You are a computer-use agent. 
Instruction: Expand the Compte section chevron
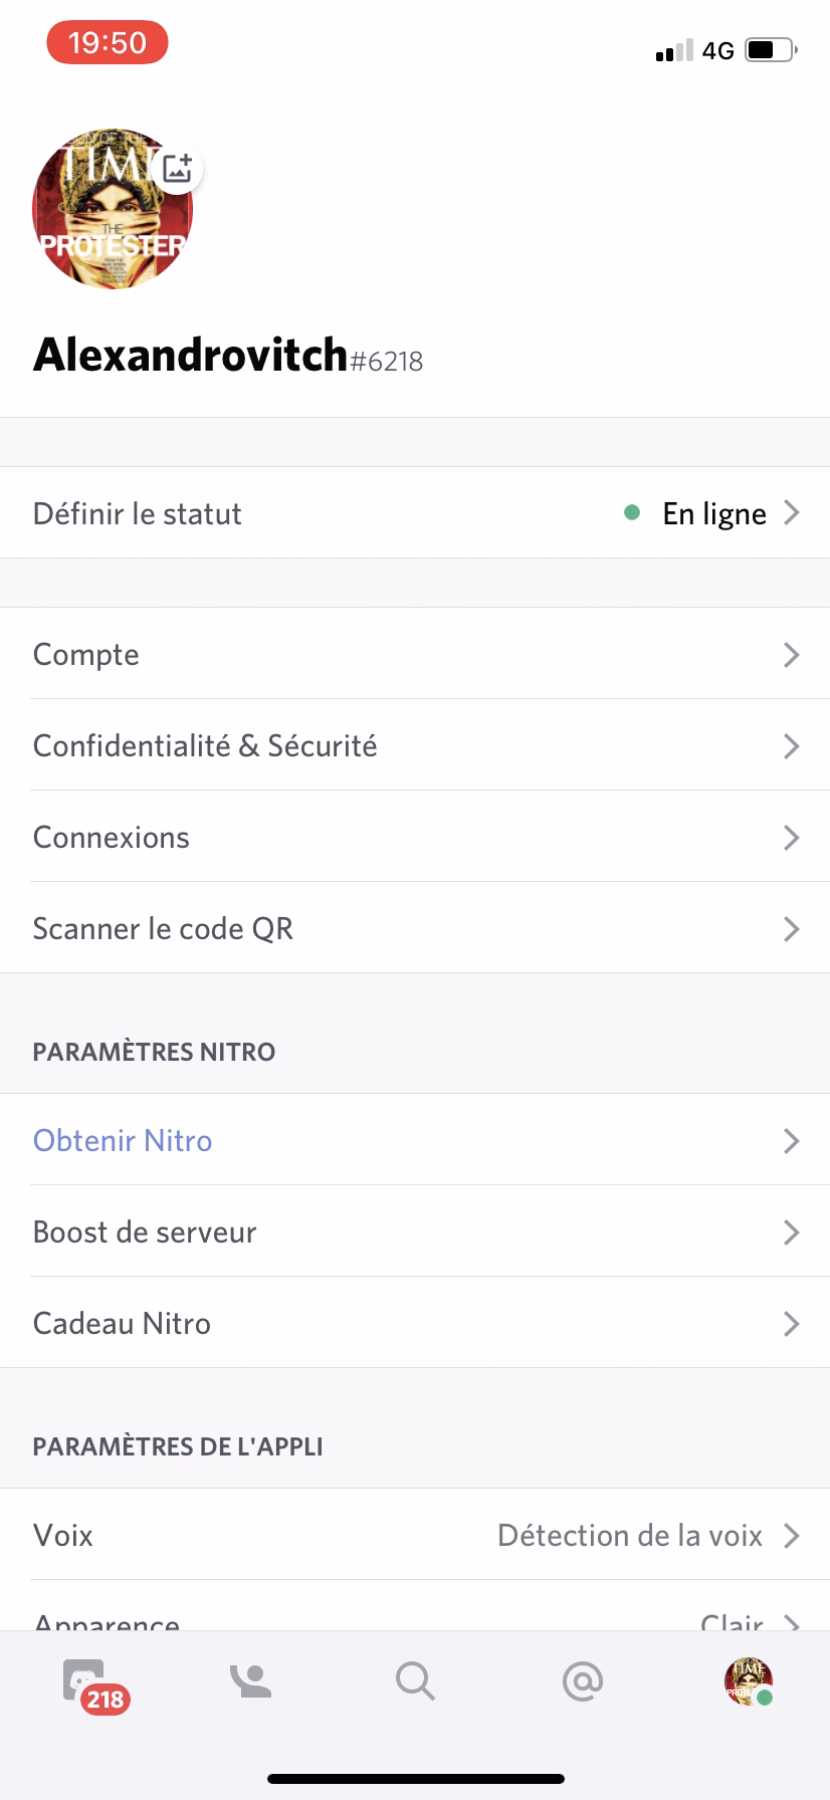pos(792,654)
